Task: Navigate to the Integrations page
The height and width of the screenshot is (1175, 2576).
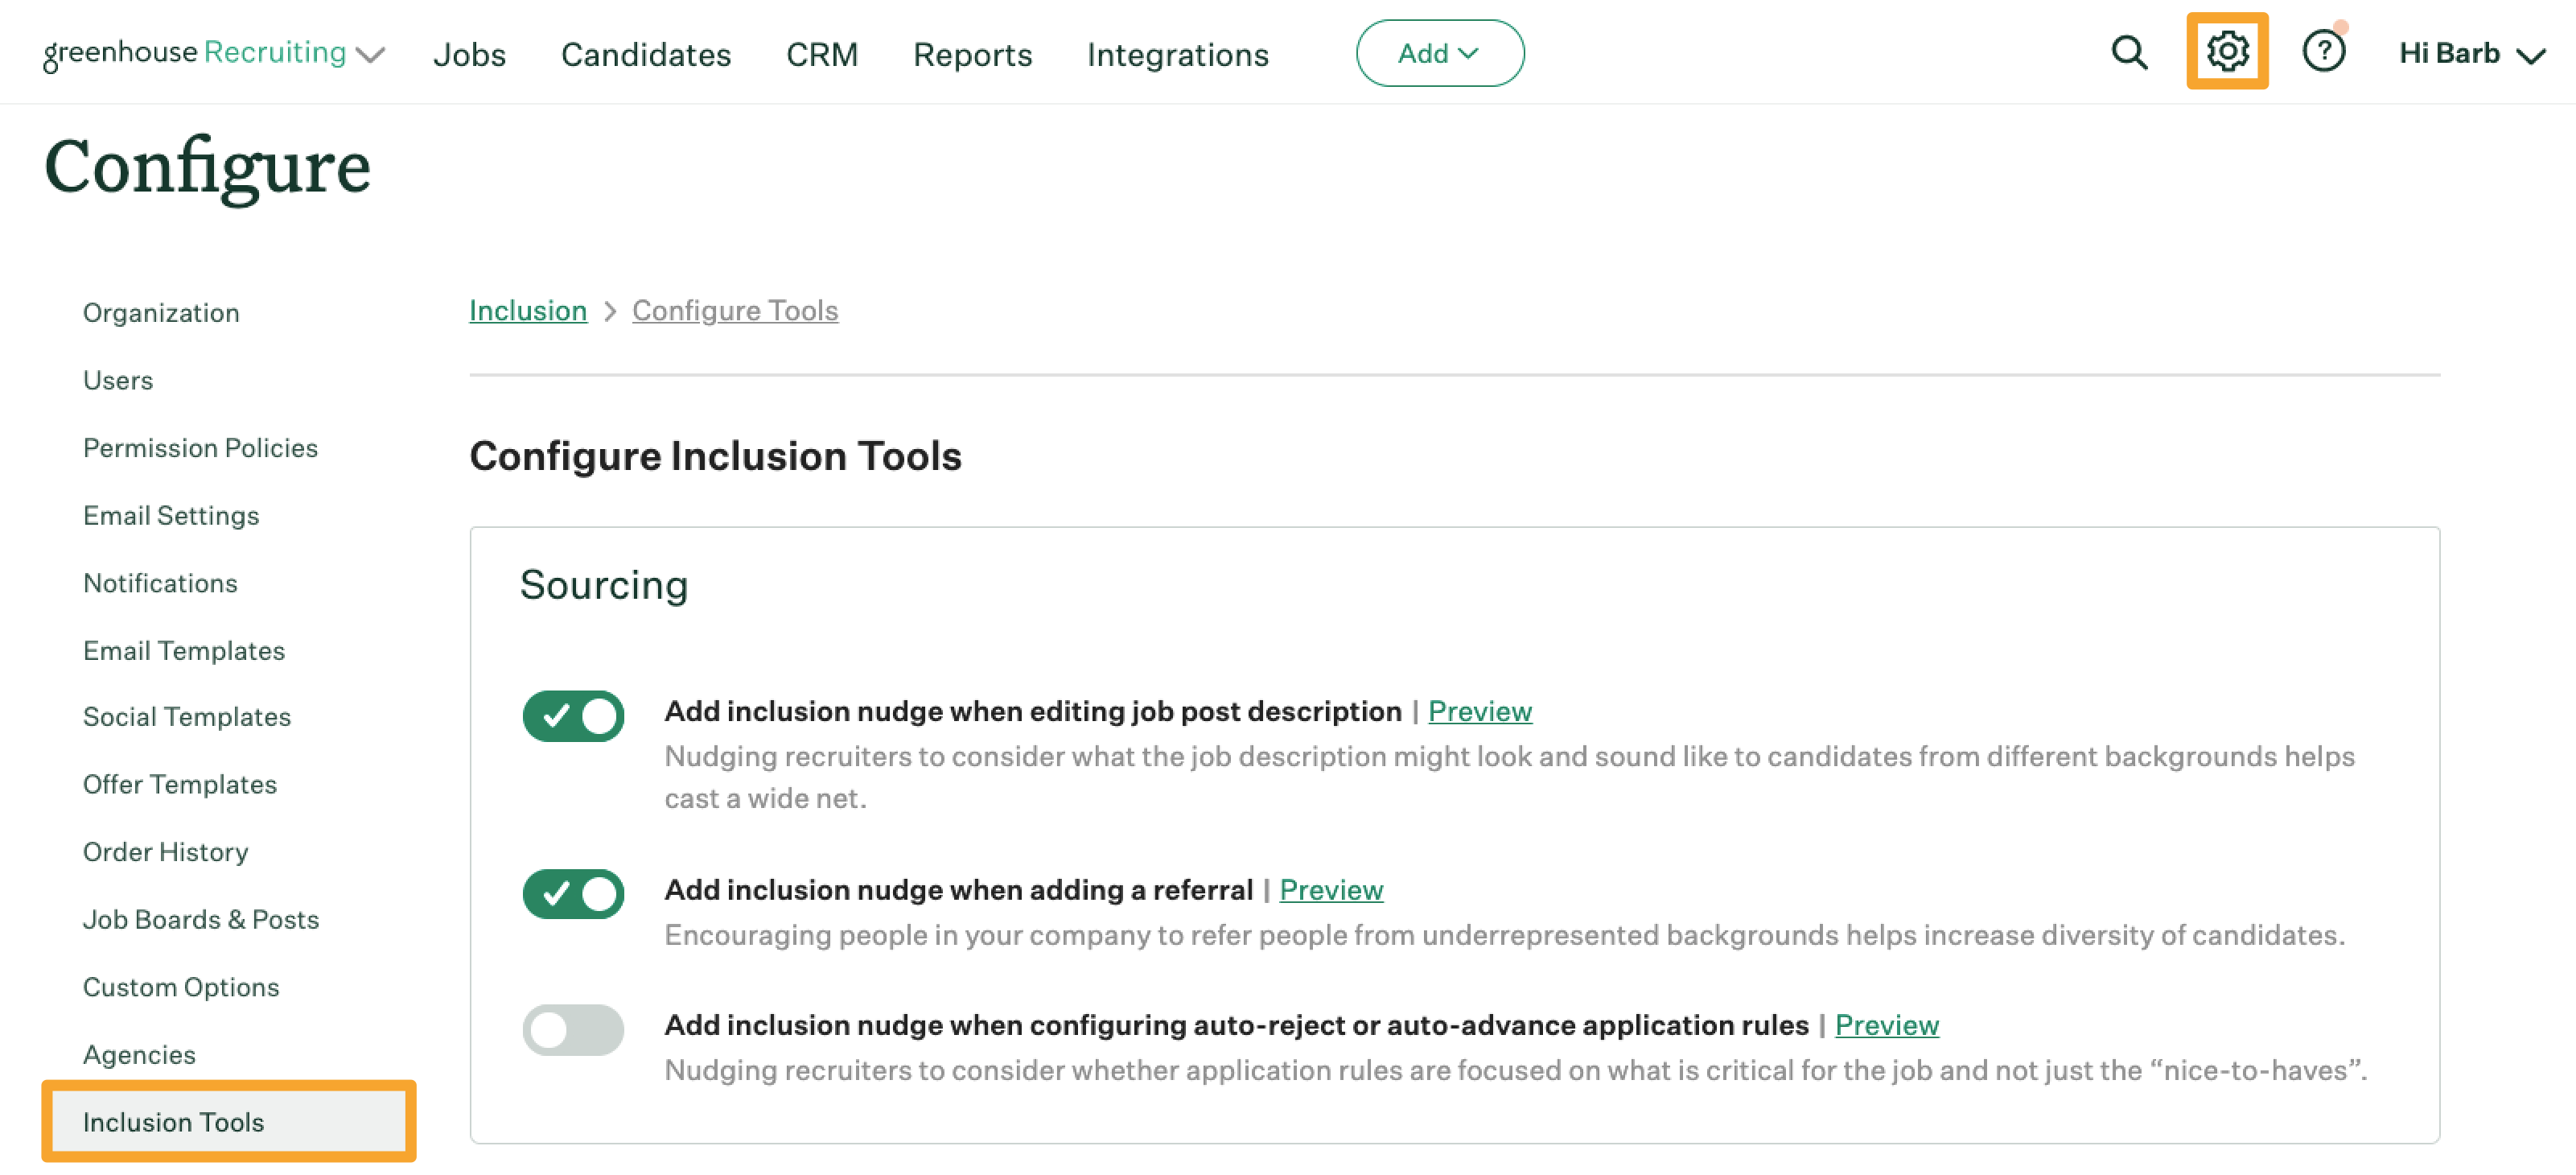Action: coord(1178,54)
